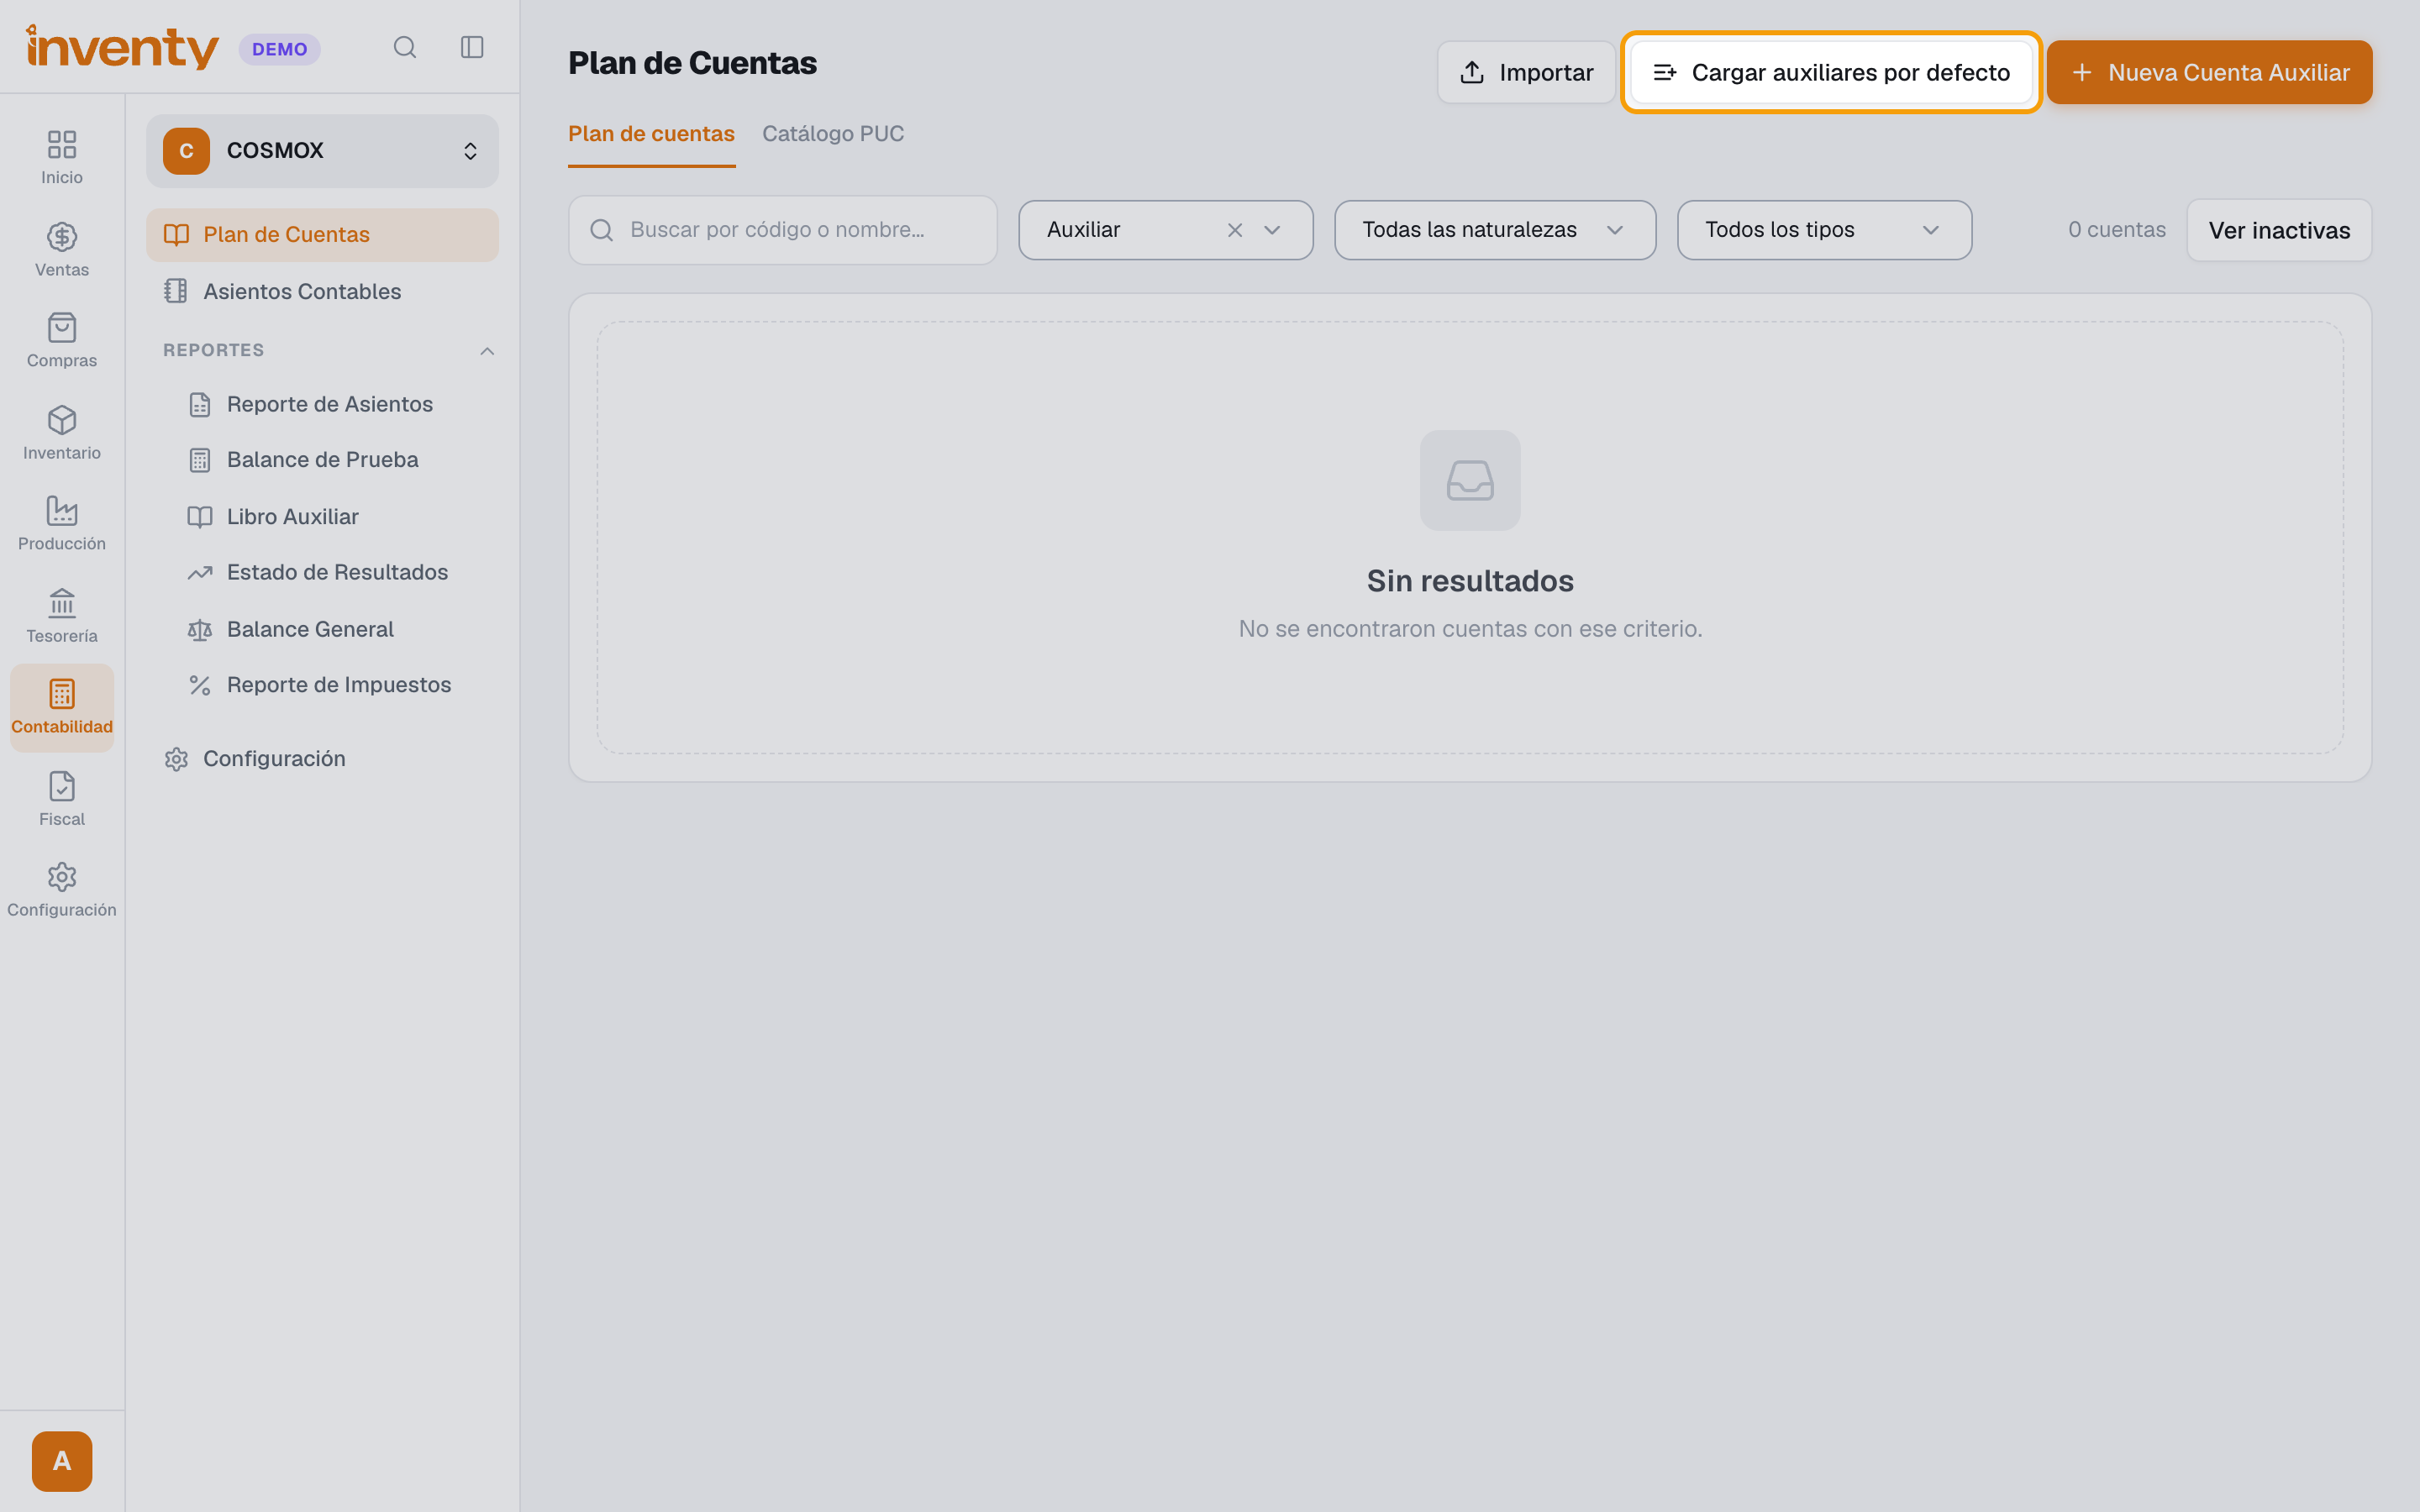Image resolution: width=2420 pixels, height=1512 pixels.
Task: Open the COSMOX company switcher
Action: [x=322, y=151]
